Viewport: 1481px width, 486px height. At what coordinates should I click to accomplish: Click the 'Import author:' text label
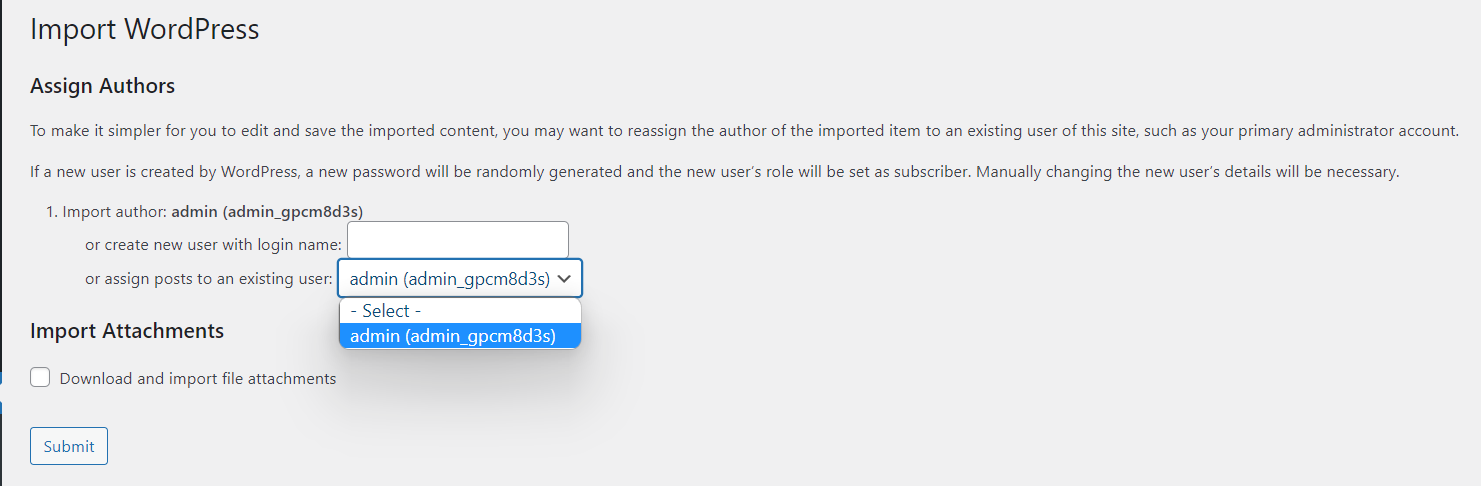click(x=115, y=212)
